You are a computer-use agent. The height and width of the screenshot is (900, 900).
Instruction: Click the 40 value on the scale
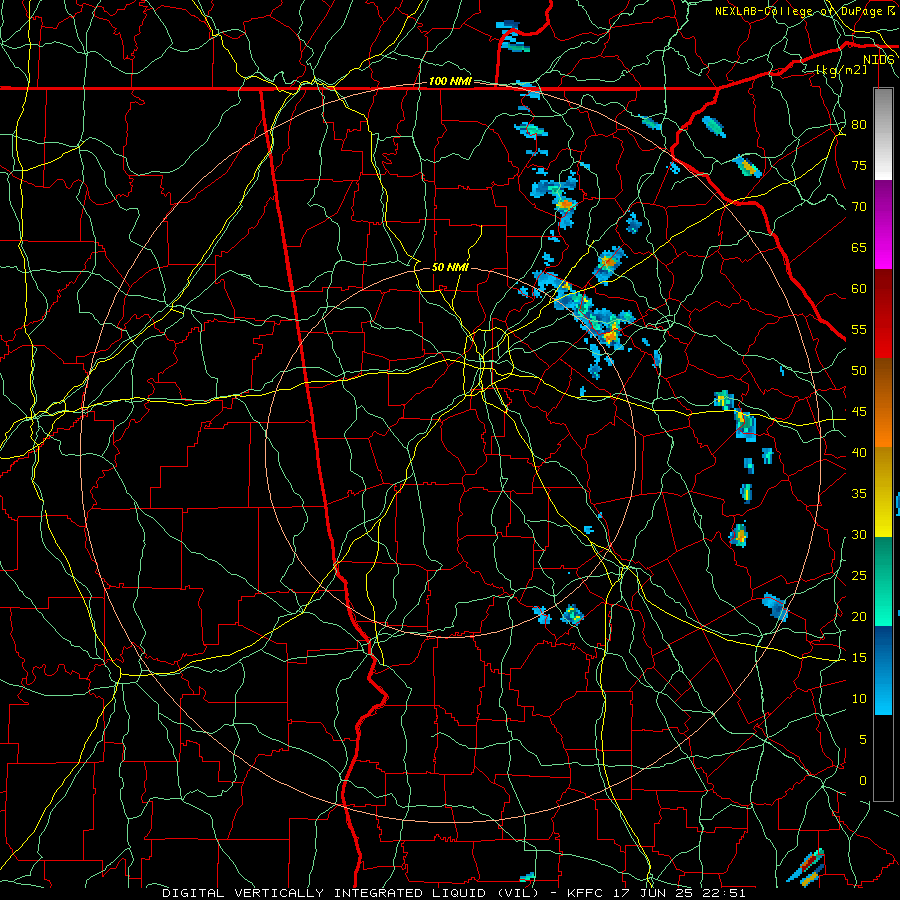point(859,453)
